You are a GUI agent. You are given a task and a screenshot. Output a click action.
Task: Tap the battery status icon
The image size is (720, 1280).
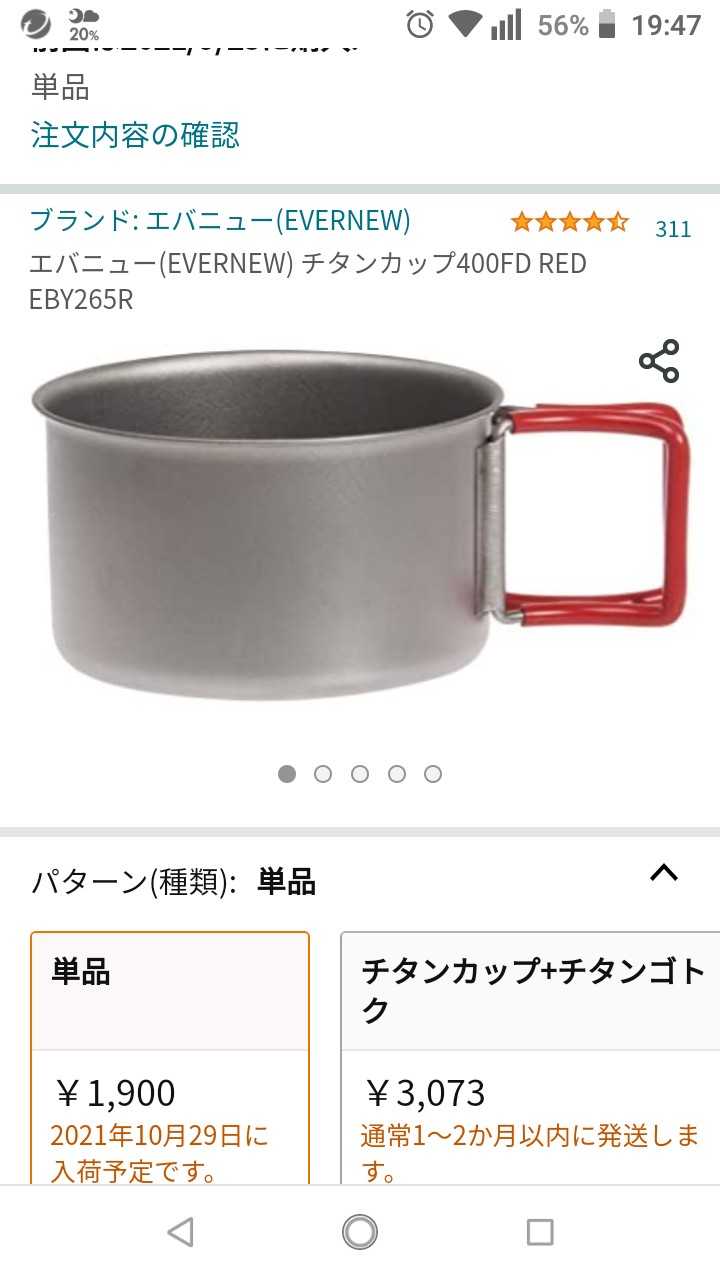click(607, 24)
